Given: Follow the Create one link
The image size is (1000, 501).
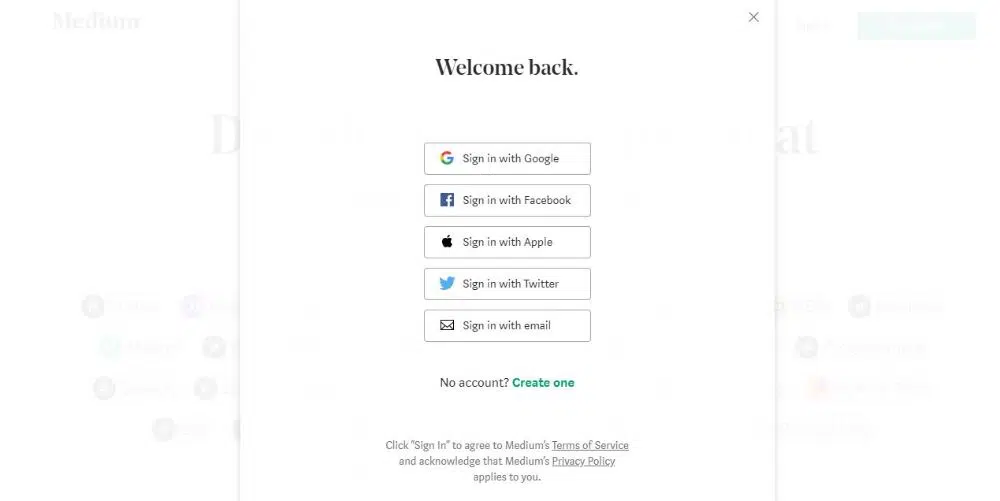Looking at the screenshot, I should pyautogui.click(x=543, y=382).
